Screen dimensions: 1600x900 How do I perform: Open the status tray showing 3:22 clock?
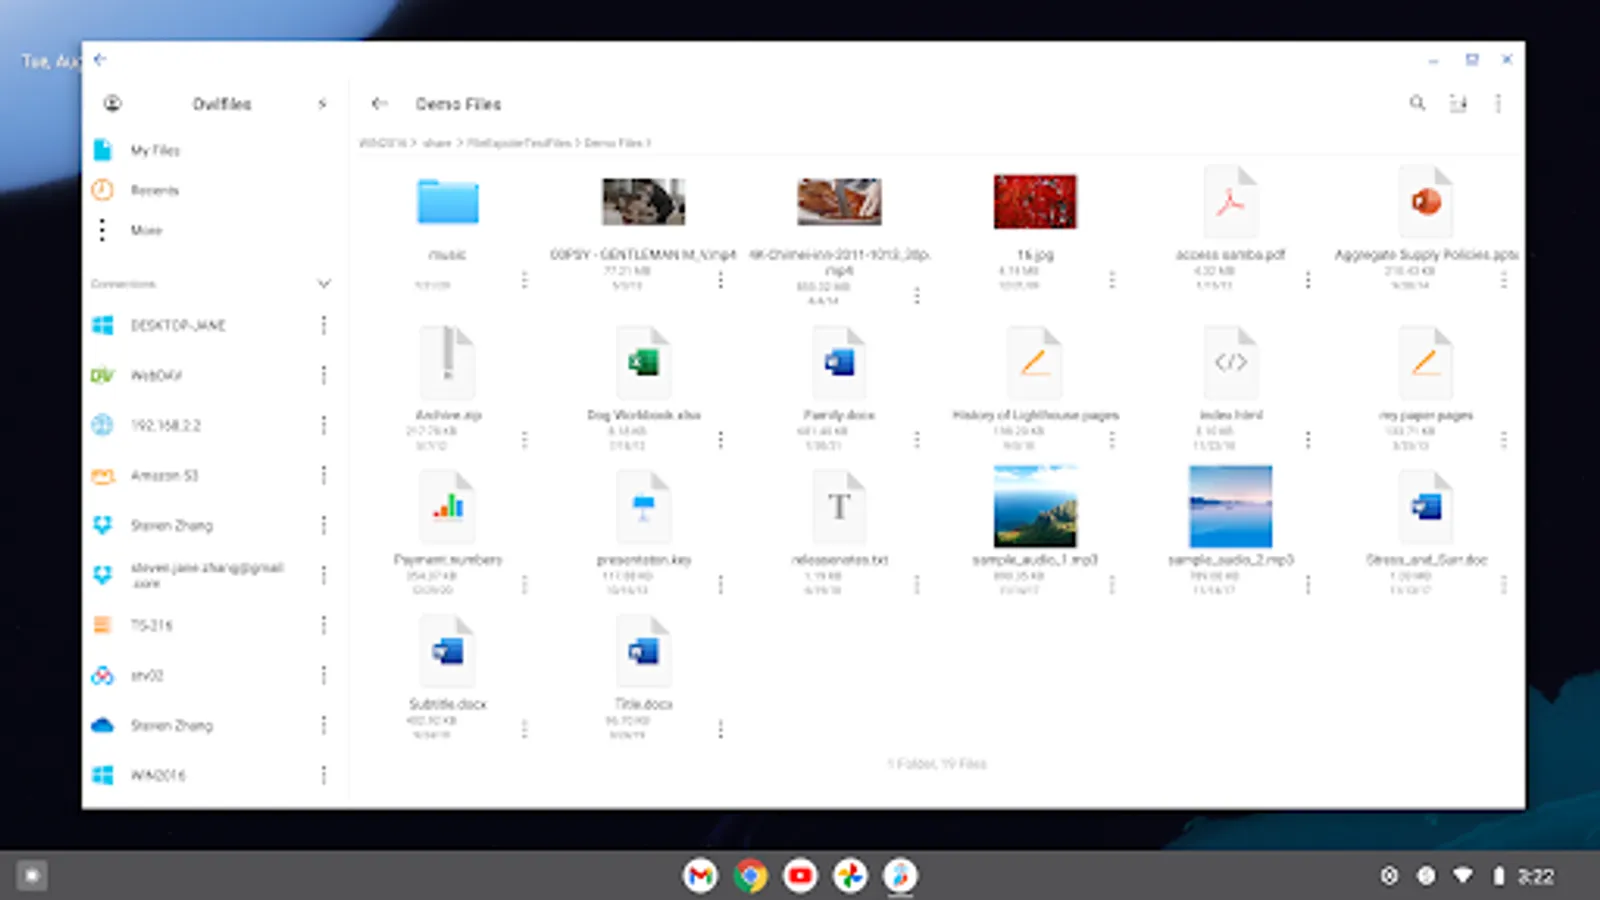(1466, 876)
